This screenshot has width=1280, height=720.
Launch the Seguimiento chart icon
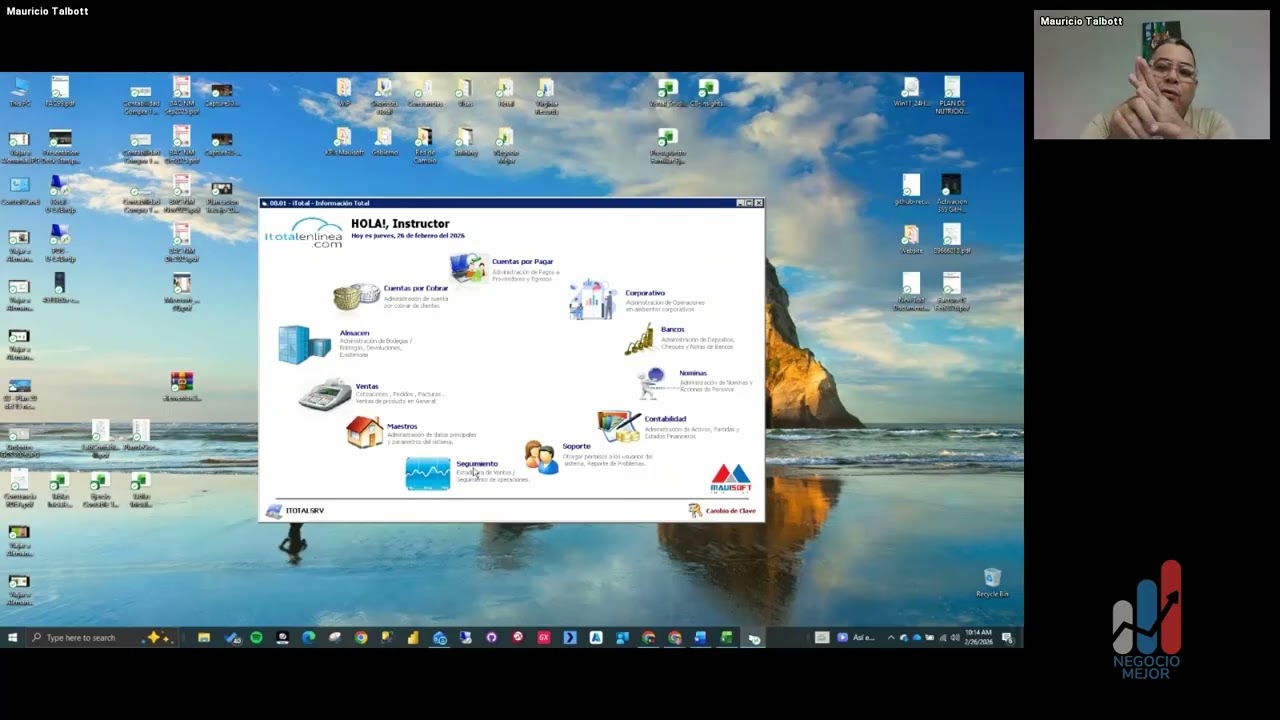(428, 473)
